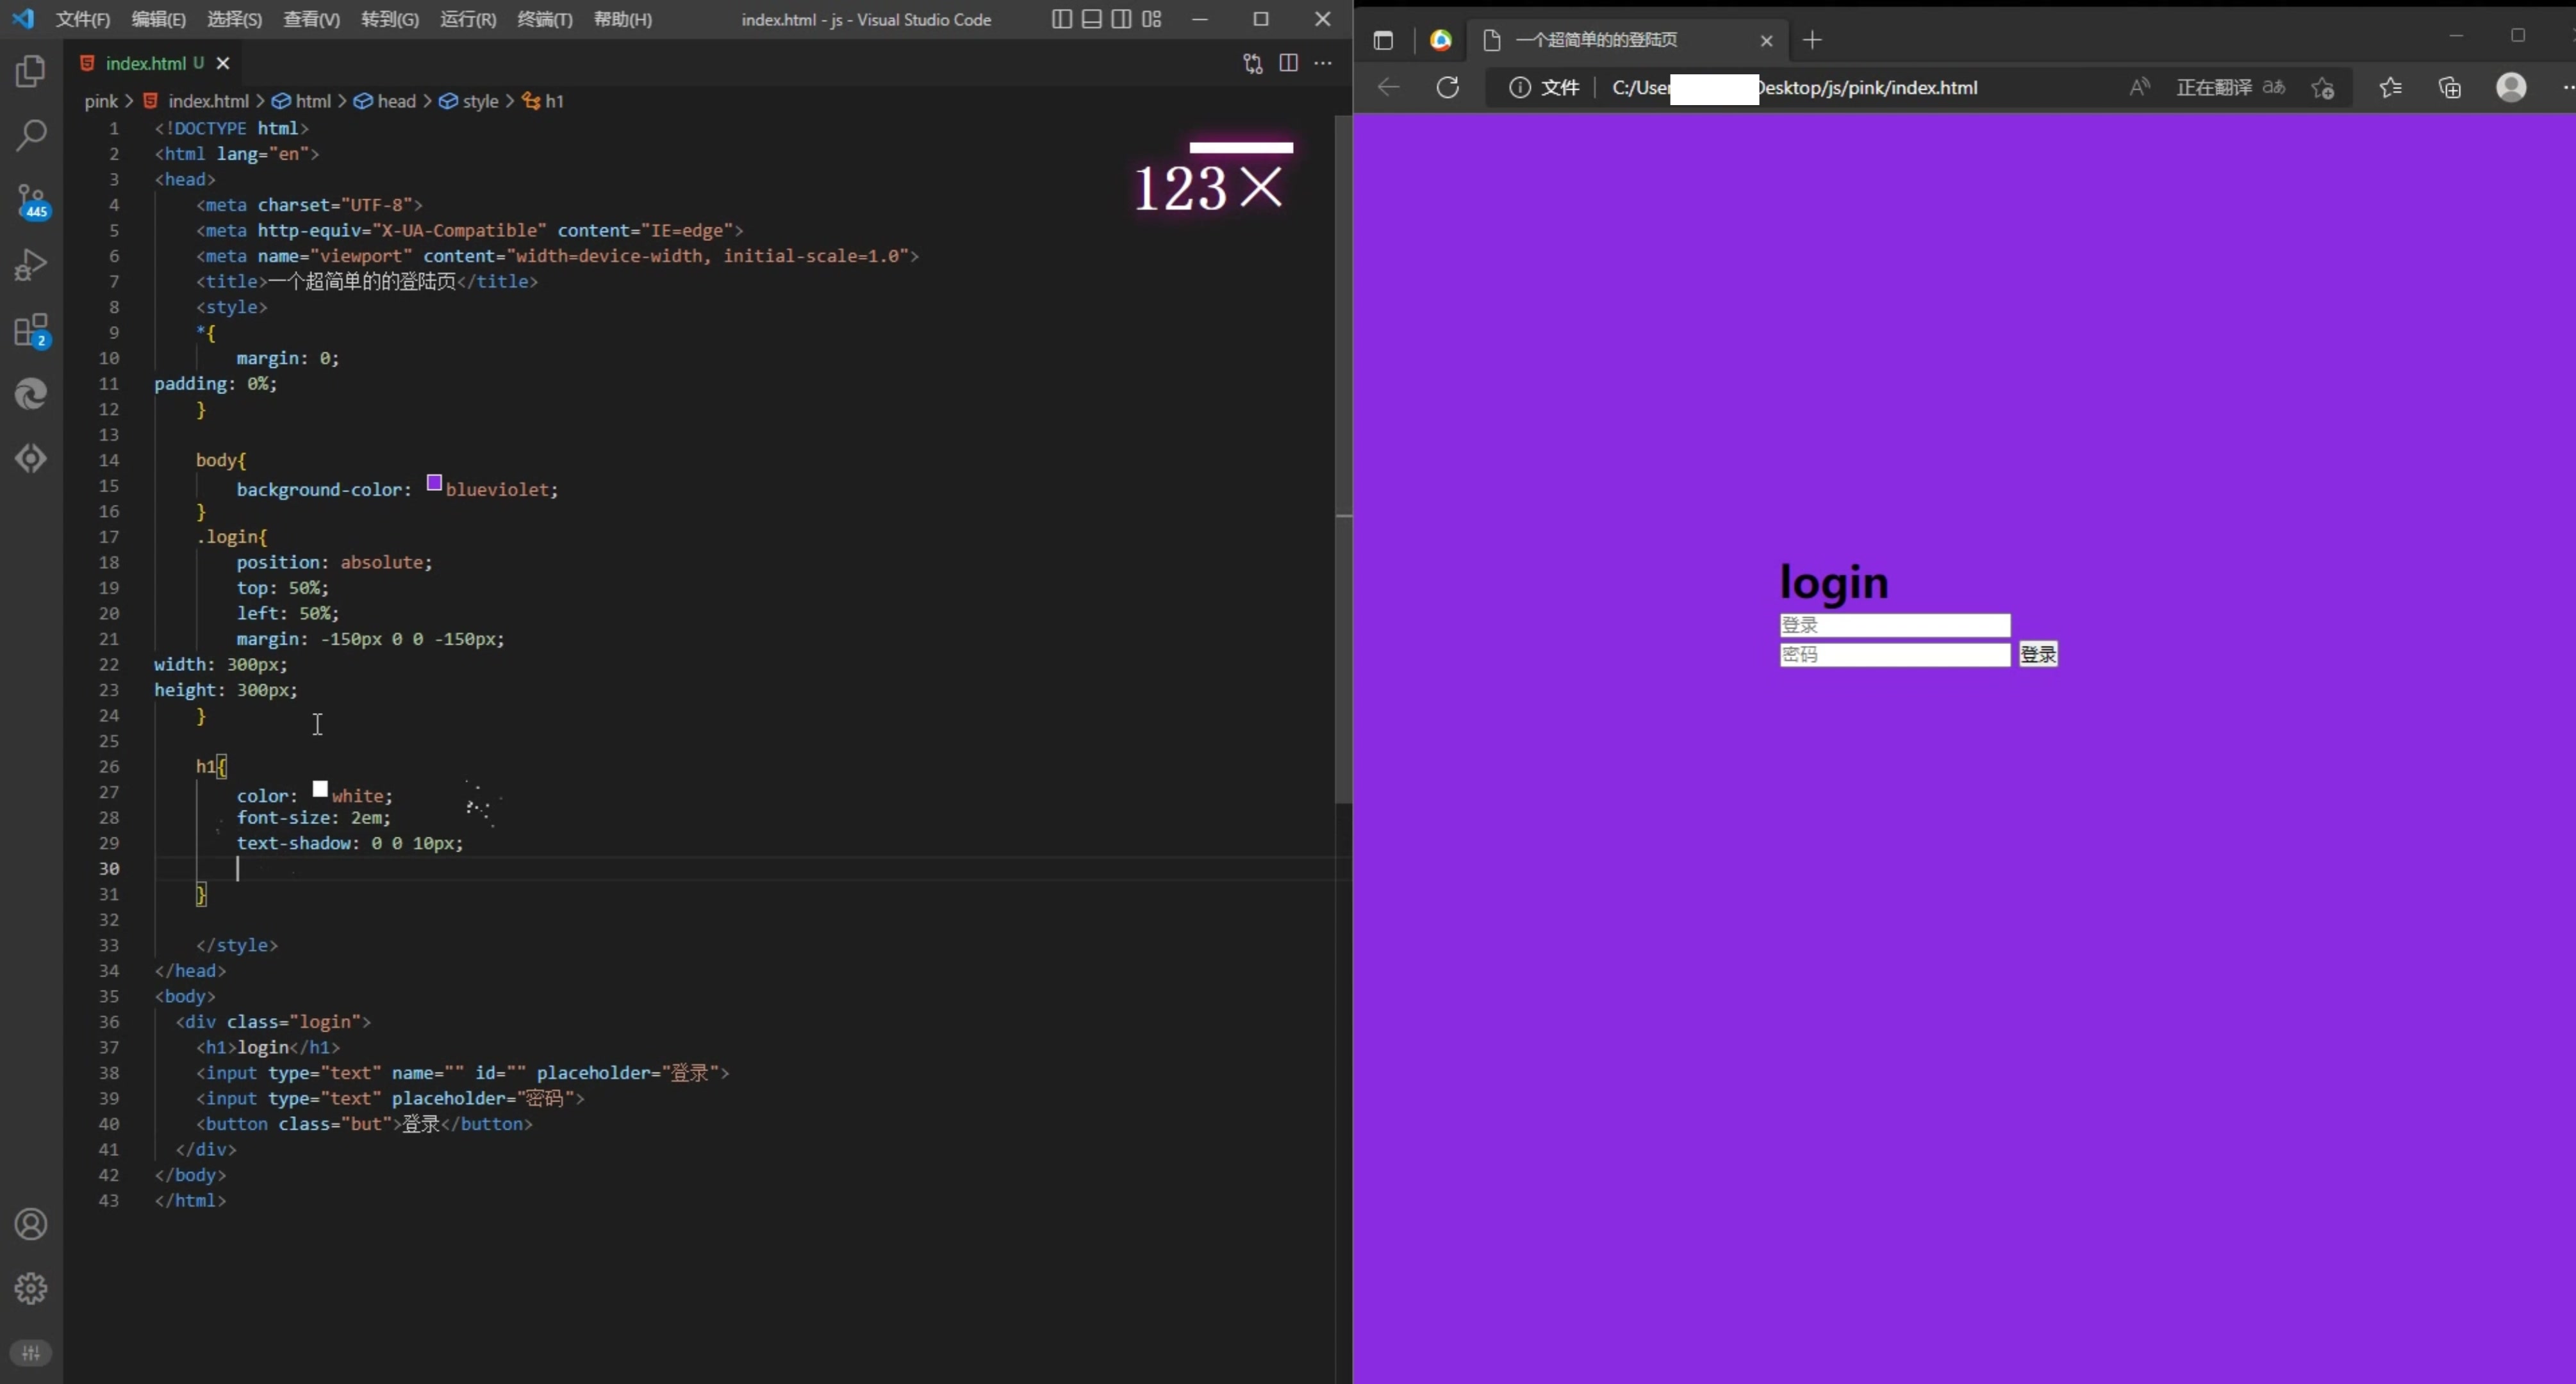Open Collections in Edge toolbar
This screenshot has width=2576, height=1384.
2449,88
